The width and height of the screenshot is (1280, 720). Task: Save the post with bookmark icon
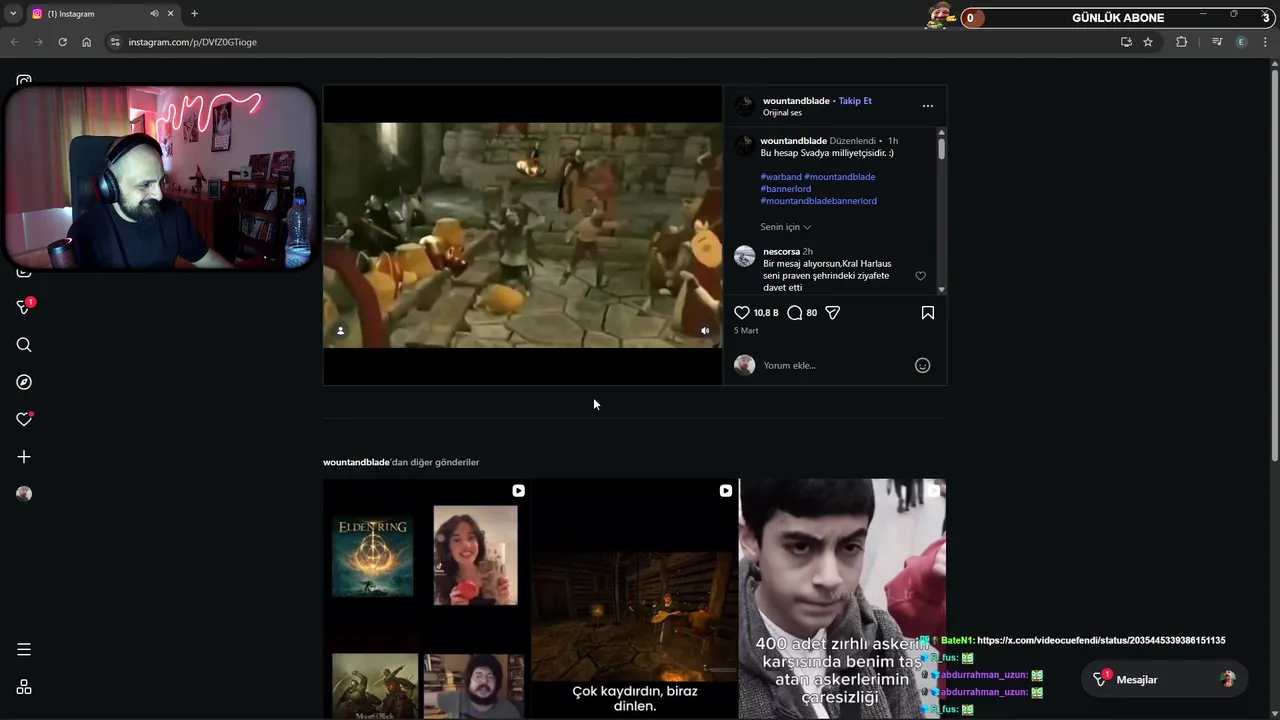click(928, 313)
